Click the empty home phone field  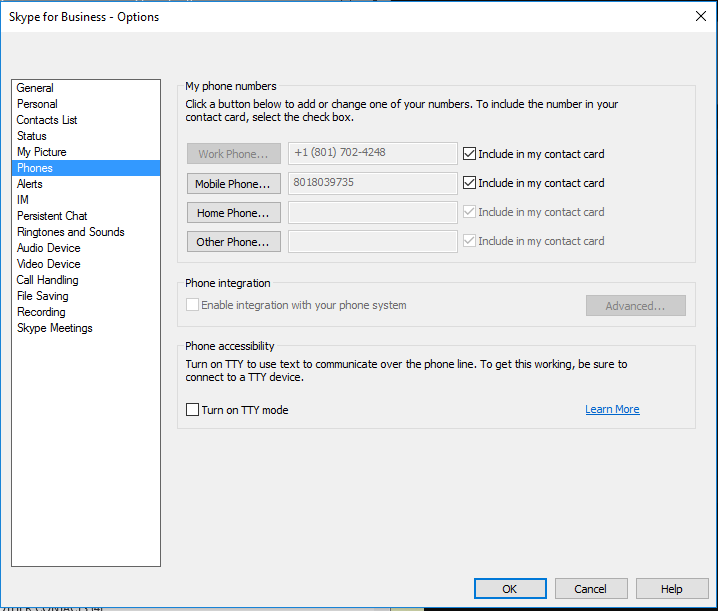click(373, 212)
